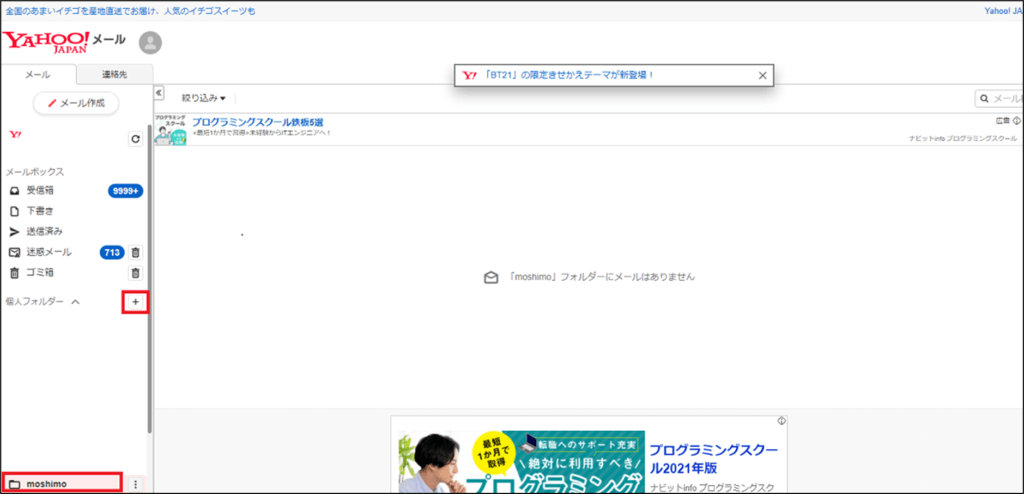Click the mail search field
This screenshot has width=1024, height=494.
coord(999,99)
